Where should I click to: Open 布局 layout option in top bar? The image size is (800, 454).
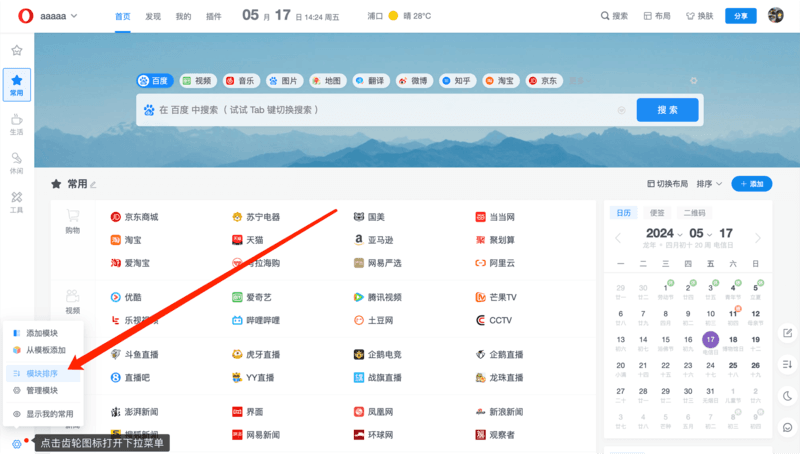pos(657,16)
